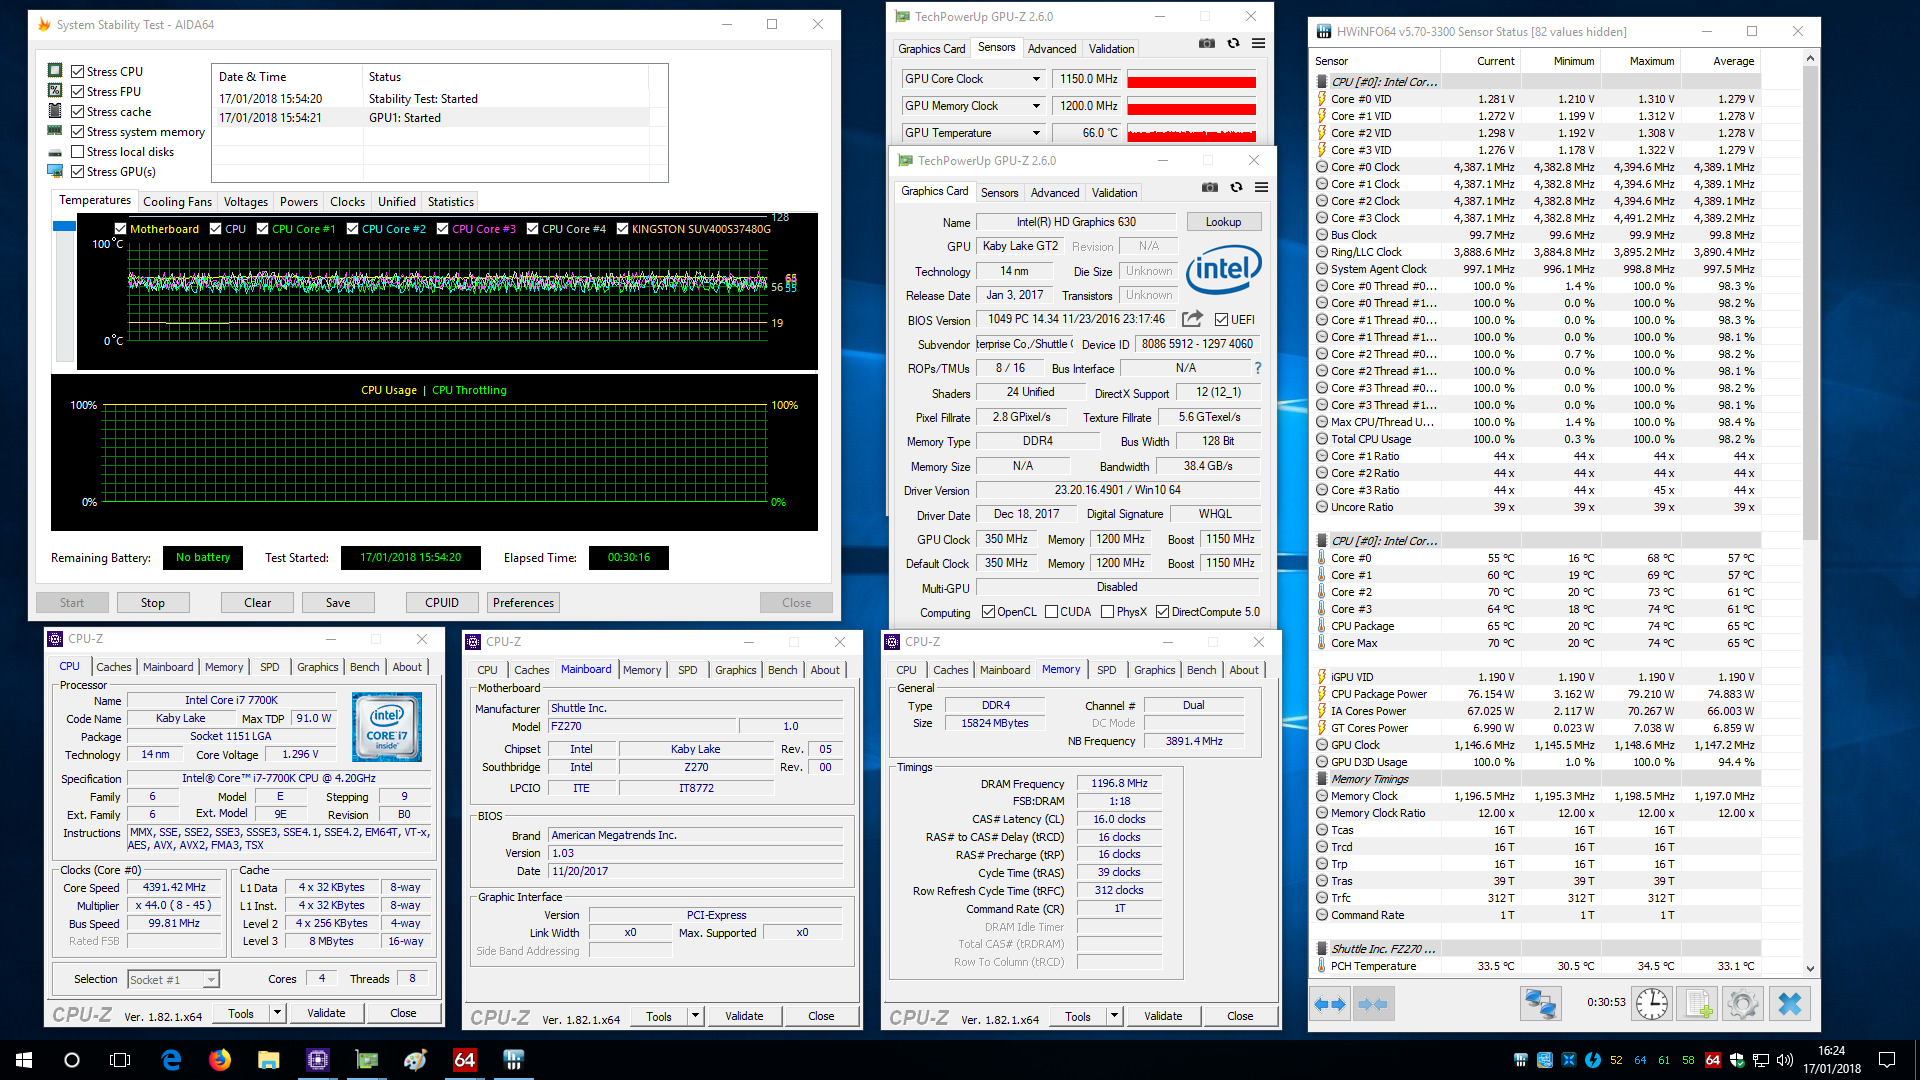Toggle Stress GPU(s) checkbox
The height and width of the screenshot is (1080, 1920).
(77, 171)
